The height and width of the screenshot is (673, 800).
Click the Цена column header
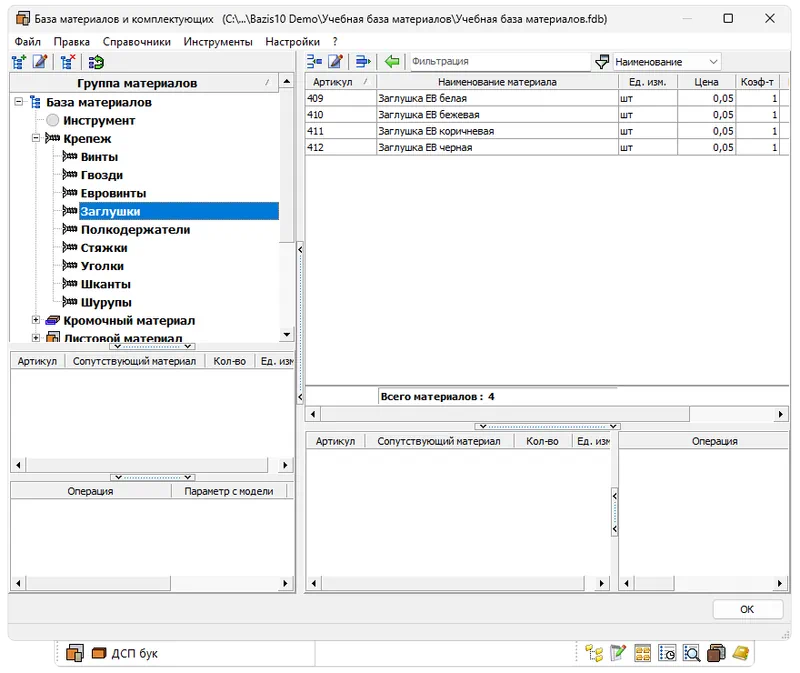point(706,82)
